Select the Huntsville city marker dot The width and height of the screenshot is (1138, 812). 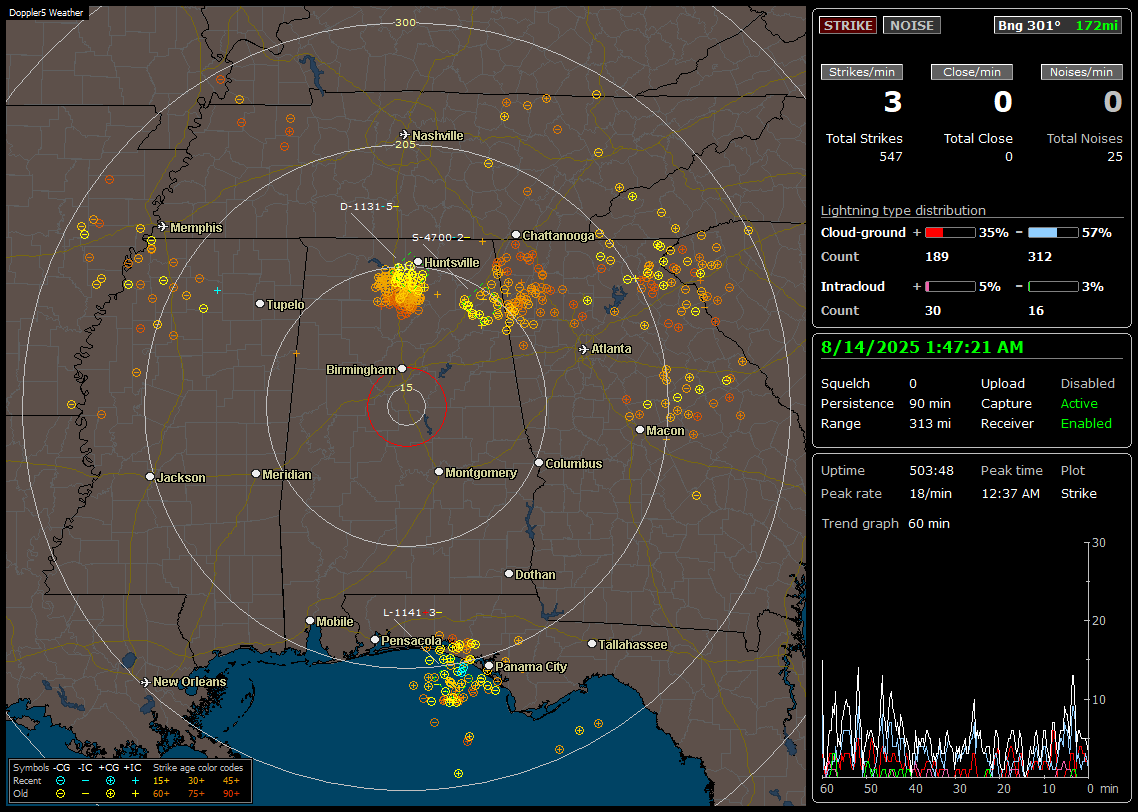coord(418,262)
